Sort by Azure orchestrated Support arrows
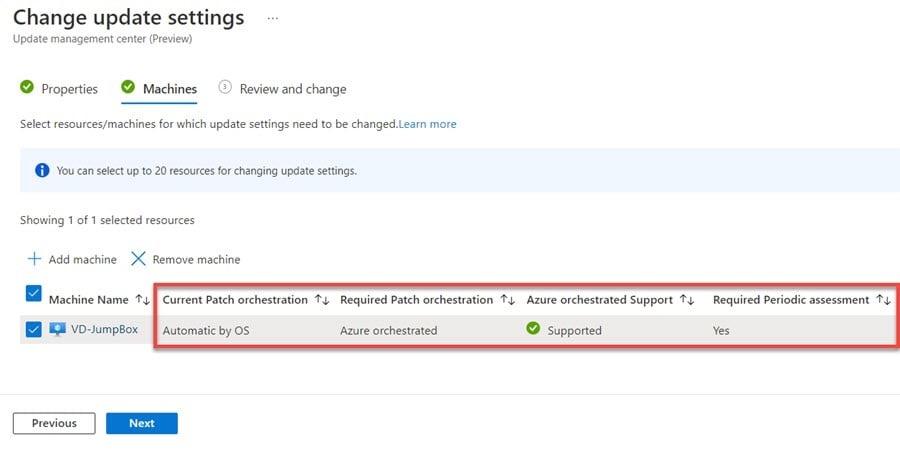Screen dimensions: 900x450 point(687,300)
